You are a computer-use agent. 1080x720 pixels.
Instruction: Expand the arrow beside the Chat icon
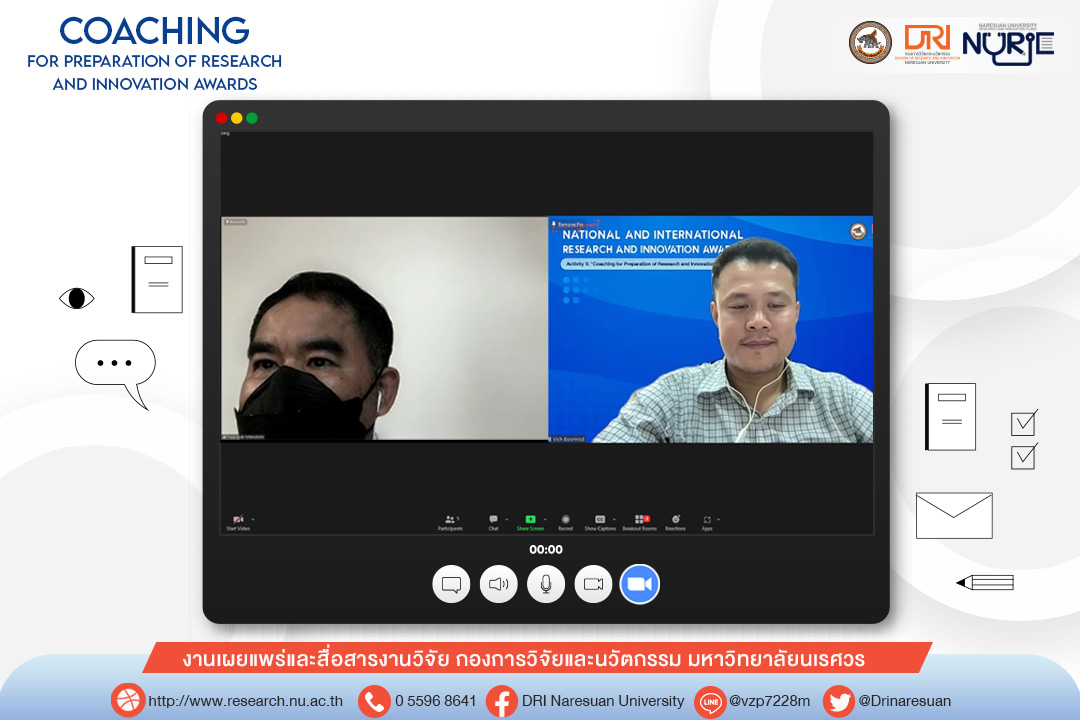coord(506,520)
